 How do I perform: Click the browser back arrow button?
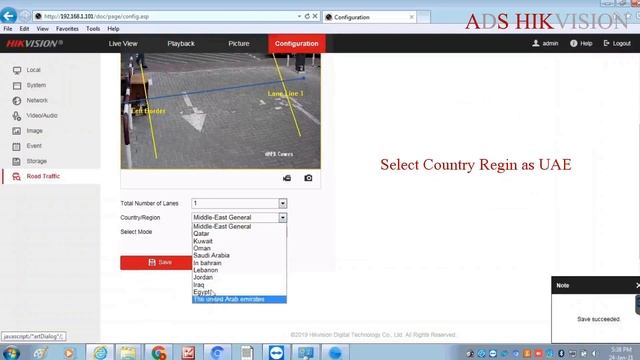click(x=9, y=16)
